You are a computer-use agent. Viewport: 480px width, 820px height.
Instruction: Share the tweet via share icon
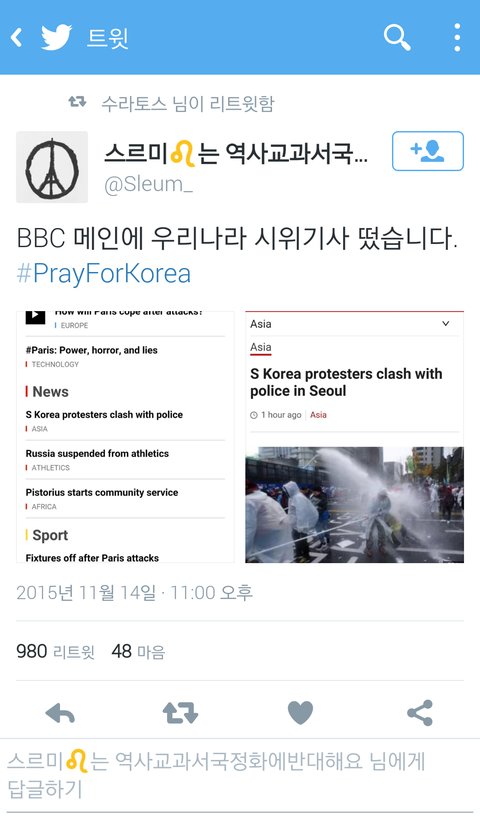420,713
